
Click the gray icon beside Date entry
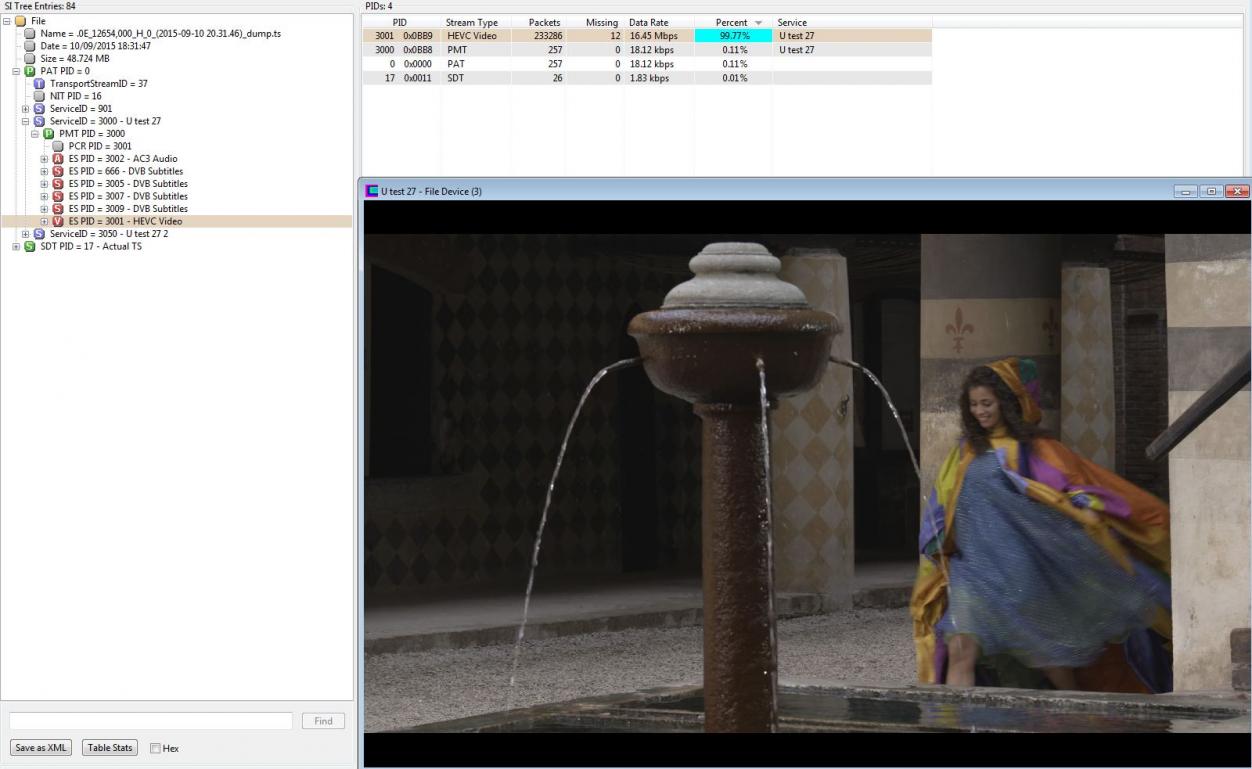[x=30, y=46]
